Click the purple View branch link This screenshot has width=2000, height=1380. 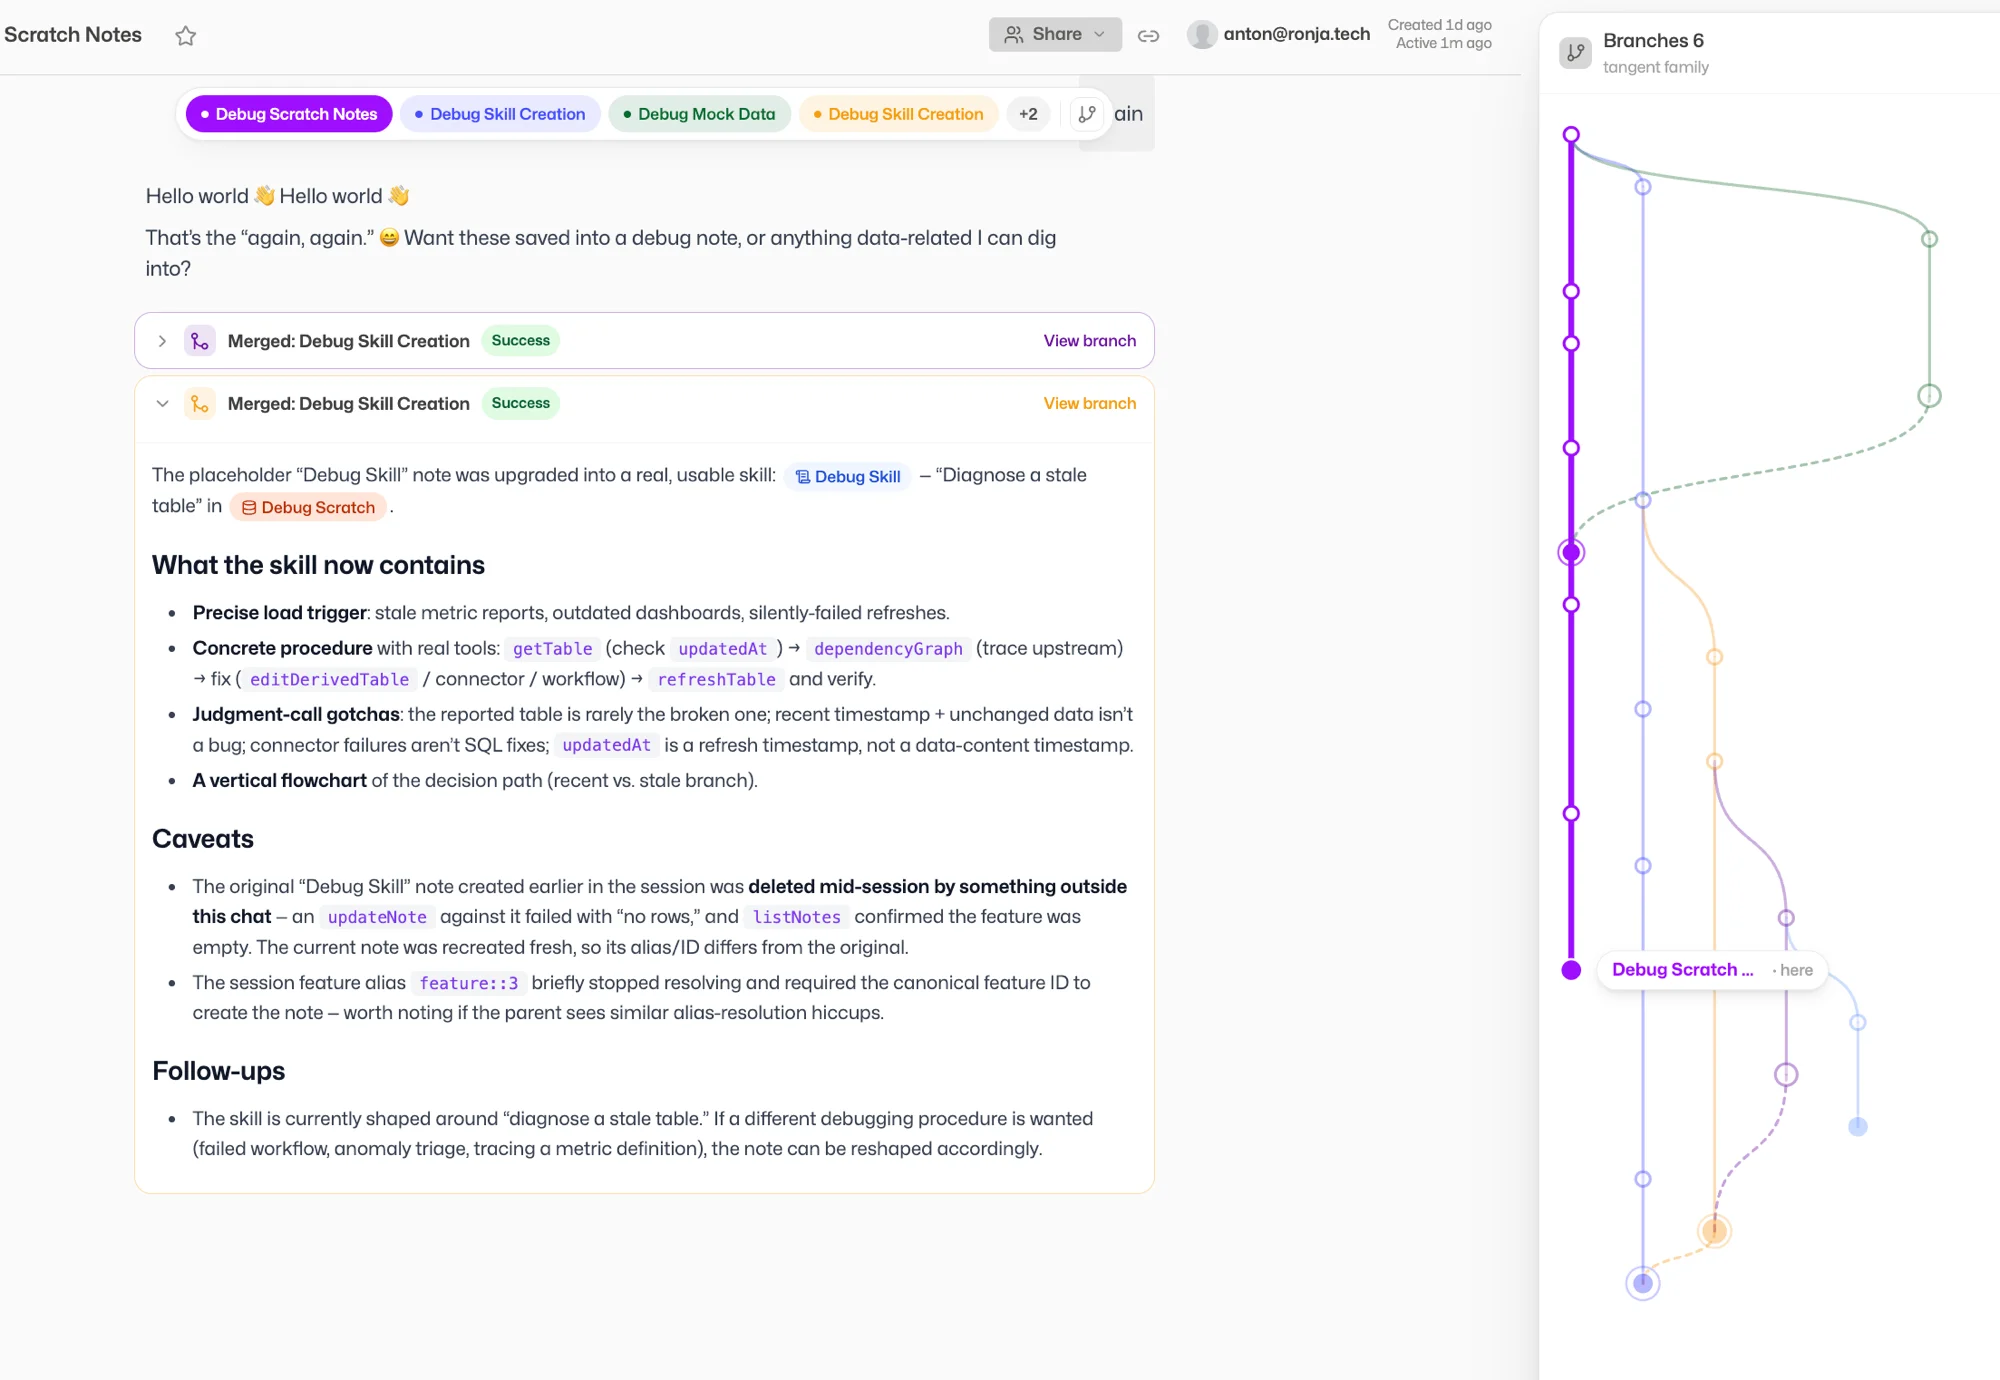[x=1090, y=341]
